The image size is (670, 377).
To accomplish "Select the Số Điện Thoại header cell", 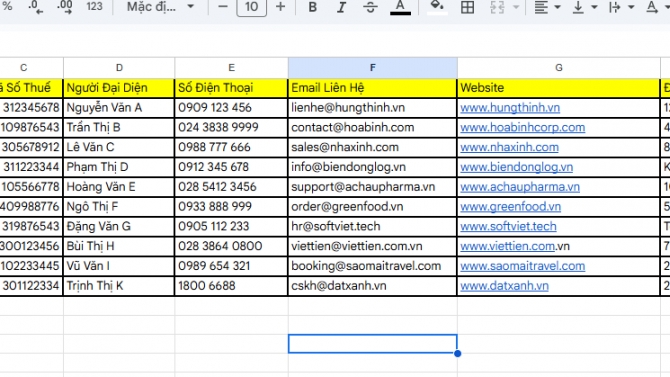I will [231, 88].
